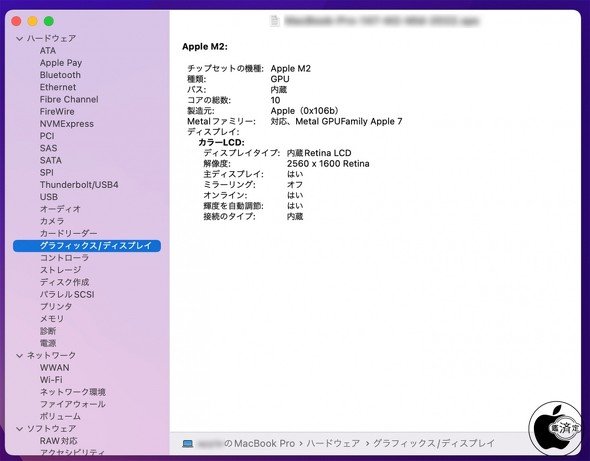Screen dimensions: 590x461
Task: Show メモリ information
Action: (x=52, y=319)
